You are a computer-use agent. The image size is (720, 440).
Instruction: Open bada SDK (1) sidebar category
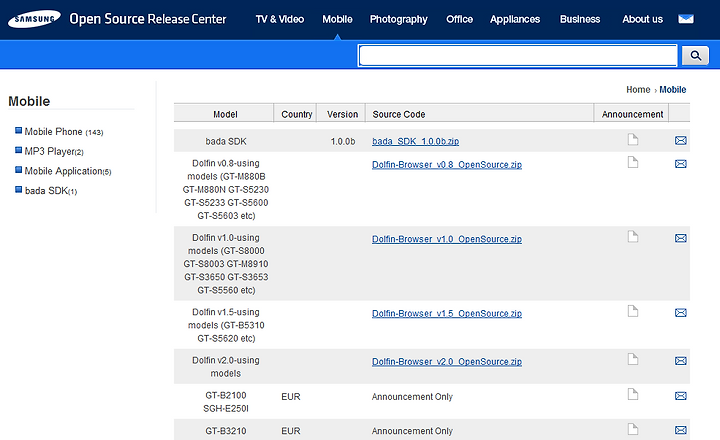pyautogui.click(x=51, y=191)
